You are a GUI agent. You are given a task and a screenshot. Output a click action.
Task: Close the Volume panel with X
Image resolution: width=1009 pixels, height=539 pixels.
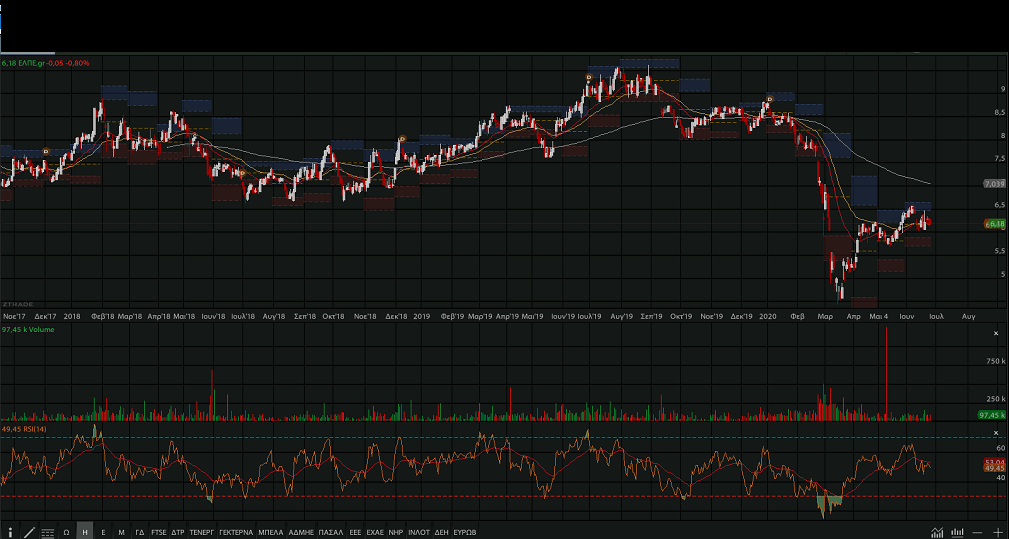point(995,332)
